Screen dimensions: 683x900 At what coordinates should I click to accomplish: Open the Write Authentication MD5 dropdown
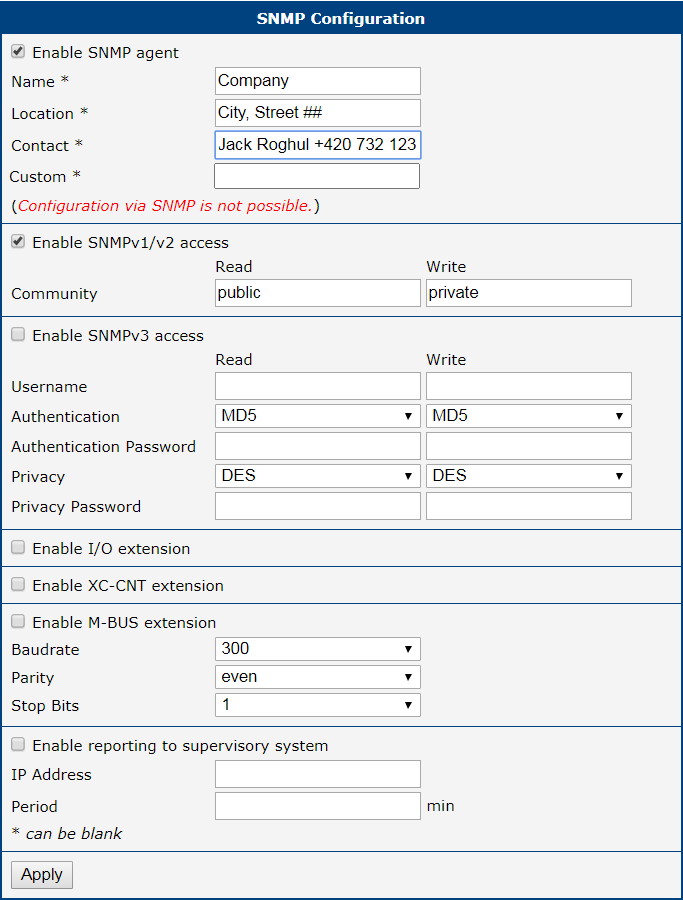(529, 416)
